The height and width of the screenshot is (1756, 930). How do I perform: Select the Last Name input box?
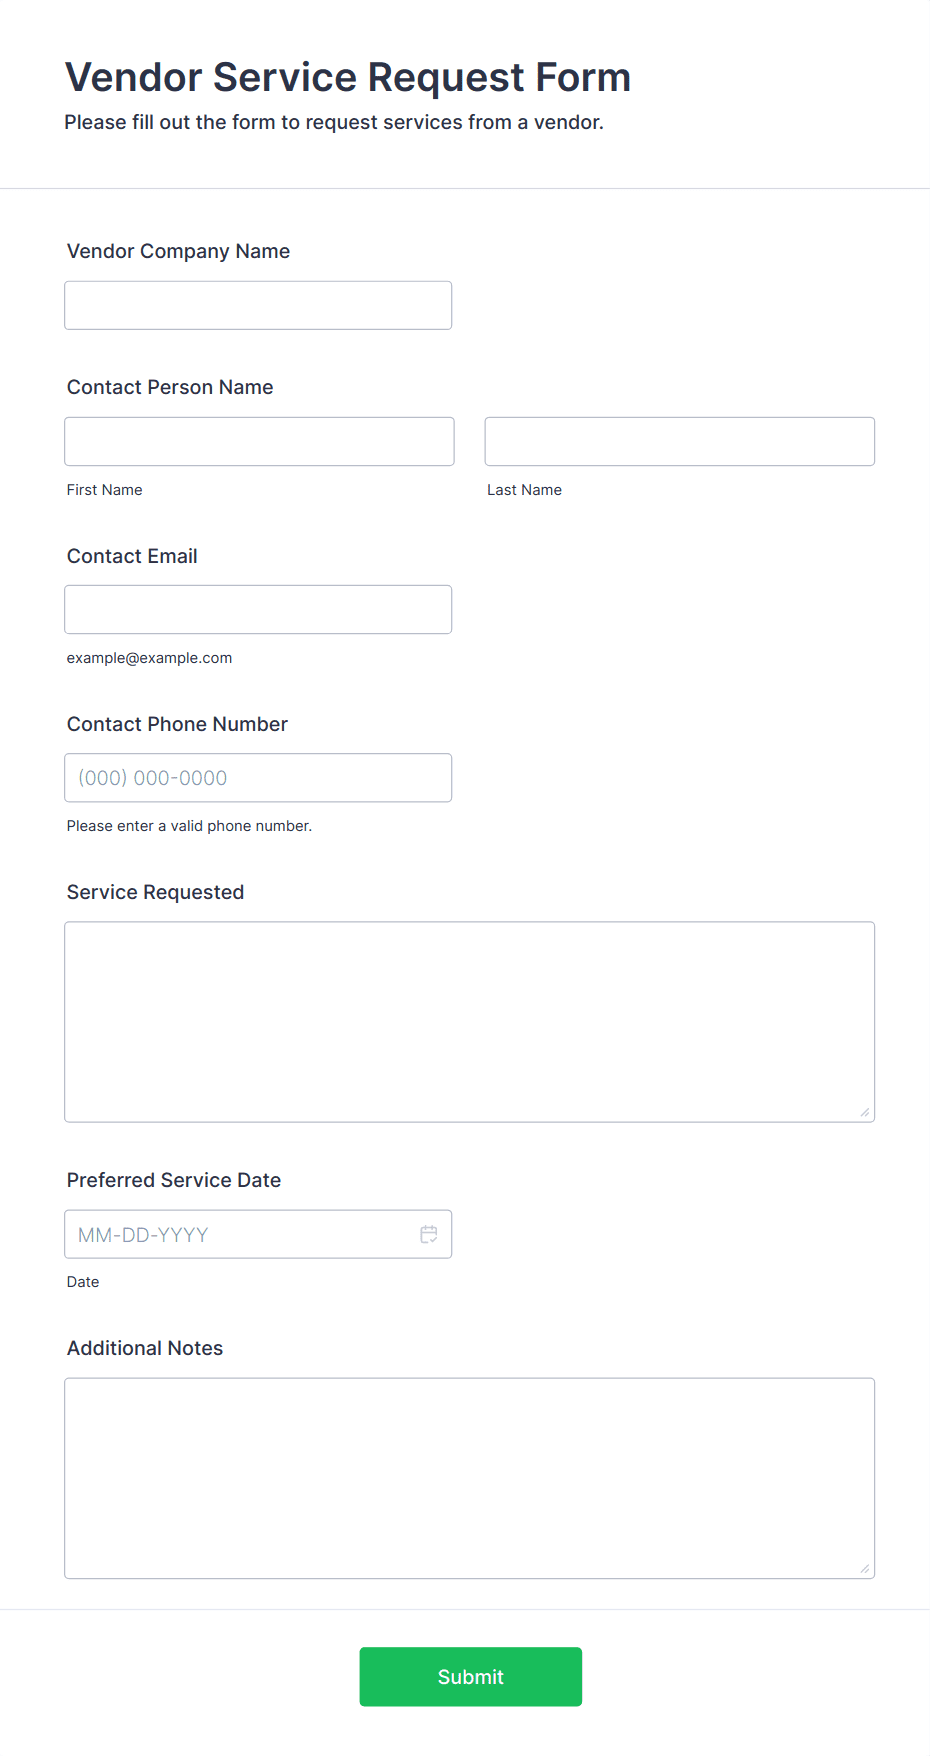click(x=680, y=441)
